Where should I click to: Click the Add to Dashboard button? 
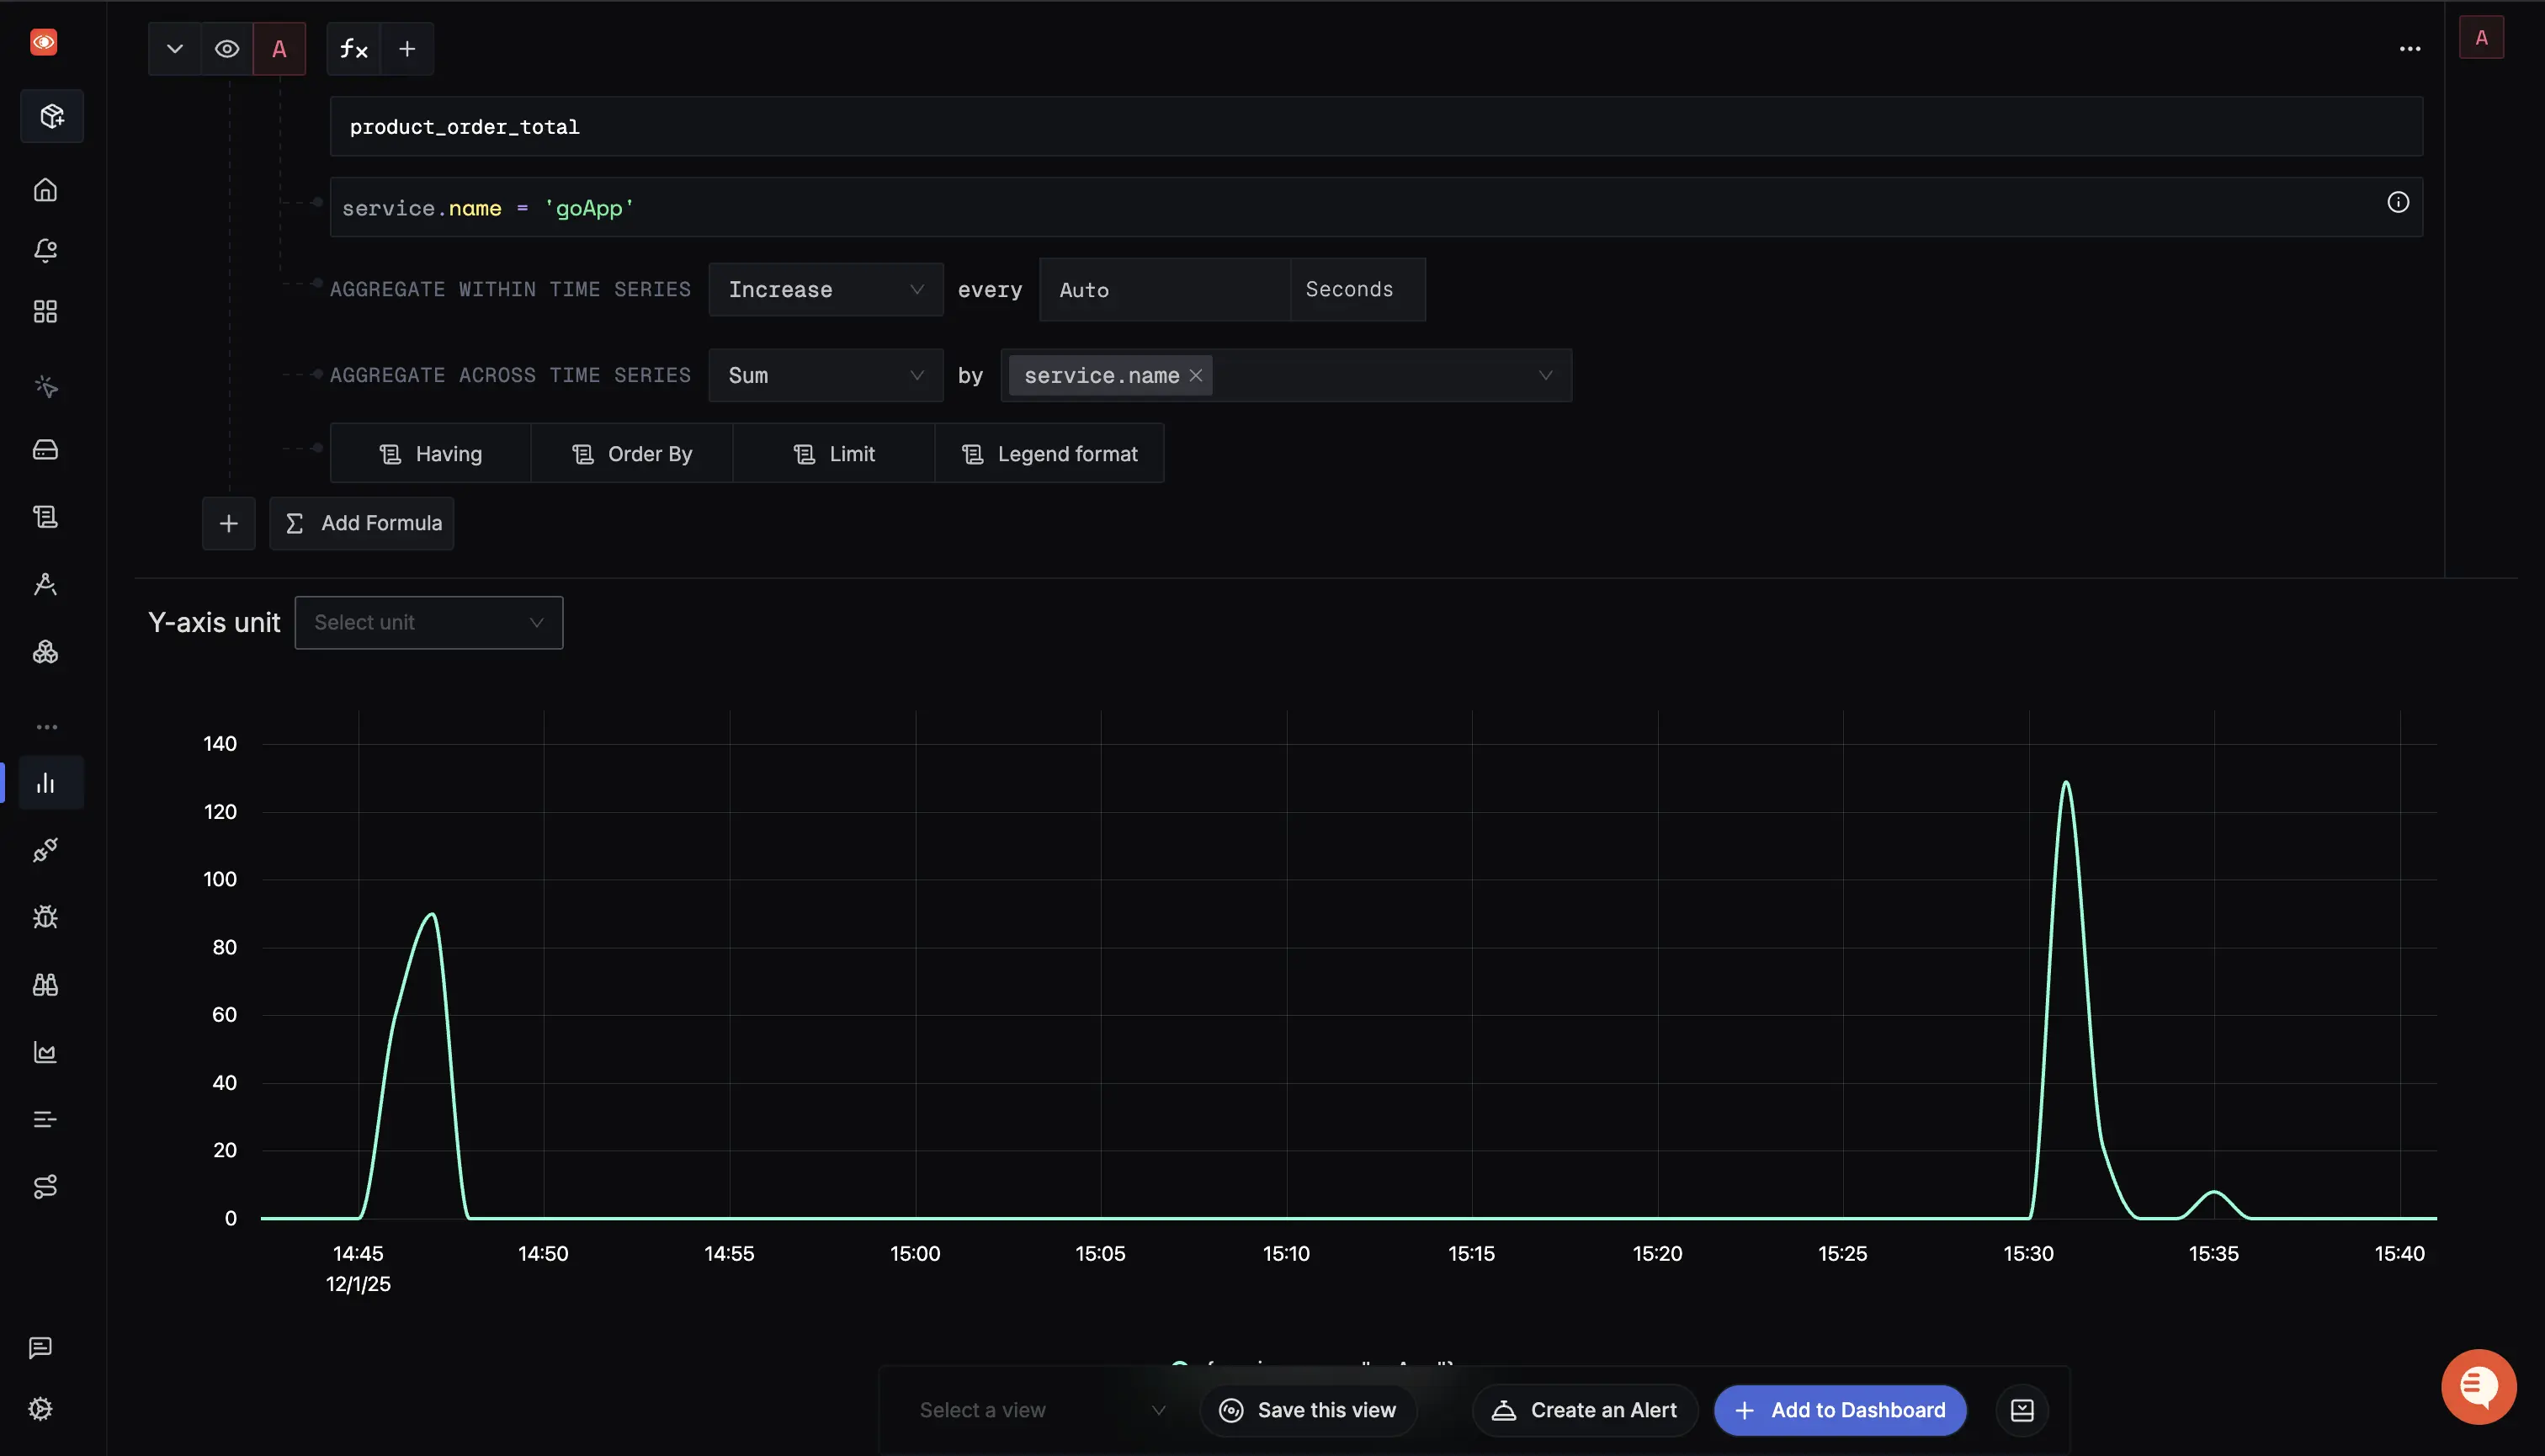pyautogui.click(x=1840, y=1409)
